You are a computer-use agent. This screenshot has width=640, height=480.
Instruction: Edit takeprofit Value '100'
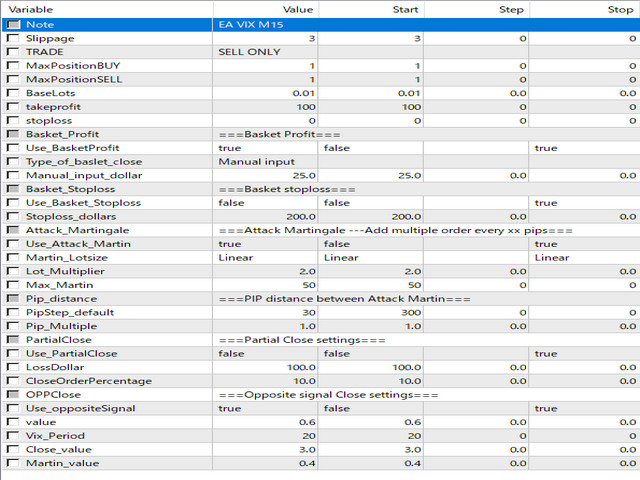point(265,107)
